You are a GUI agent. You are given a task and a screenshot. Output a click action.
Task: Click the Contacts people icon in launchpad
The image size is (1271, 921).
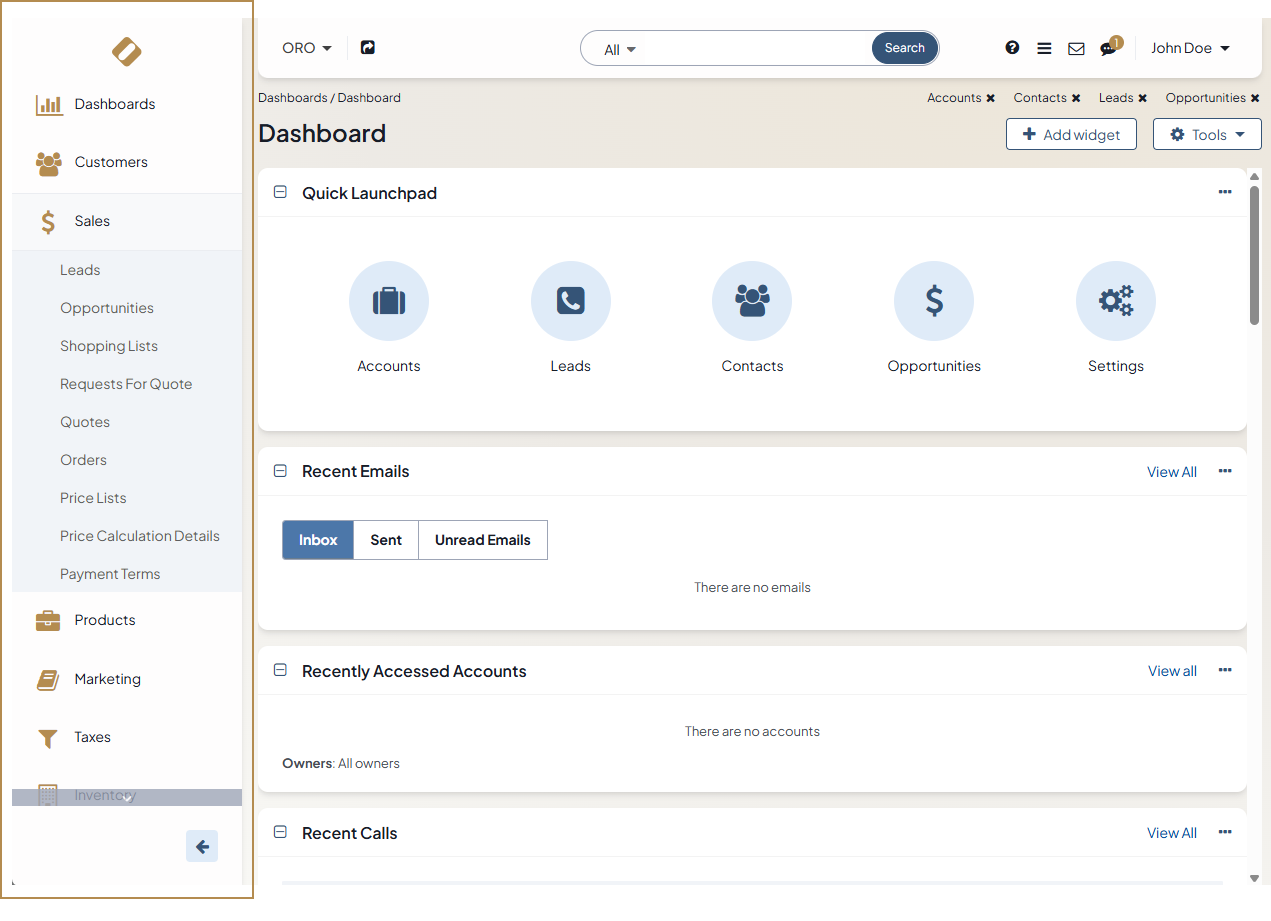click(x=752, y=301)
